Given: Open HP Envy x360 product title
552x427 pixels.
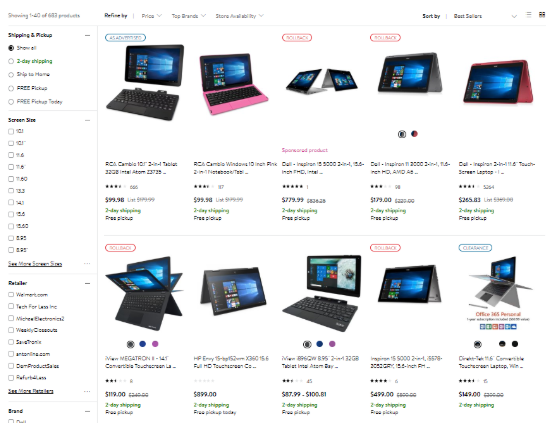Looking at the screenshot, I should coord(231,362).
